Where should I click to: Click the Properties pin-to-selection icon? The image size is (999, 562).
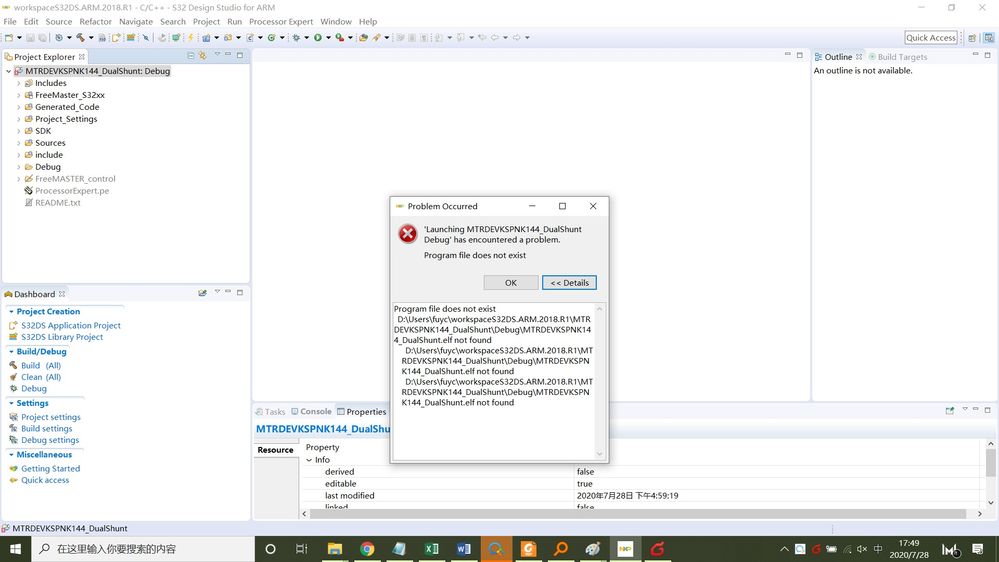[x=949, y=411]
